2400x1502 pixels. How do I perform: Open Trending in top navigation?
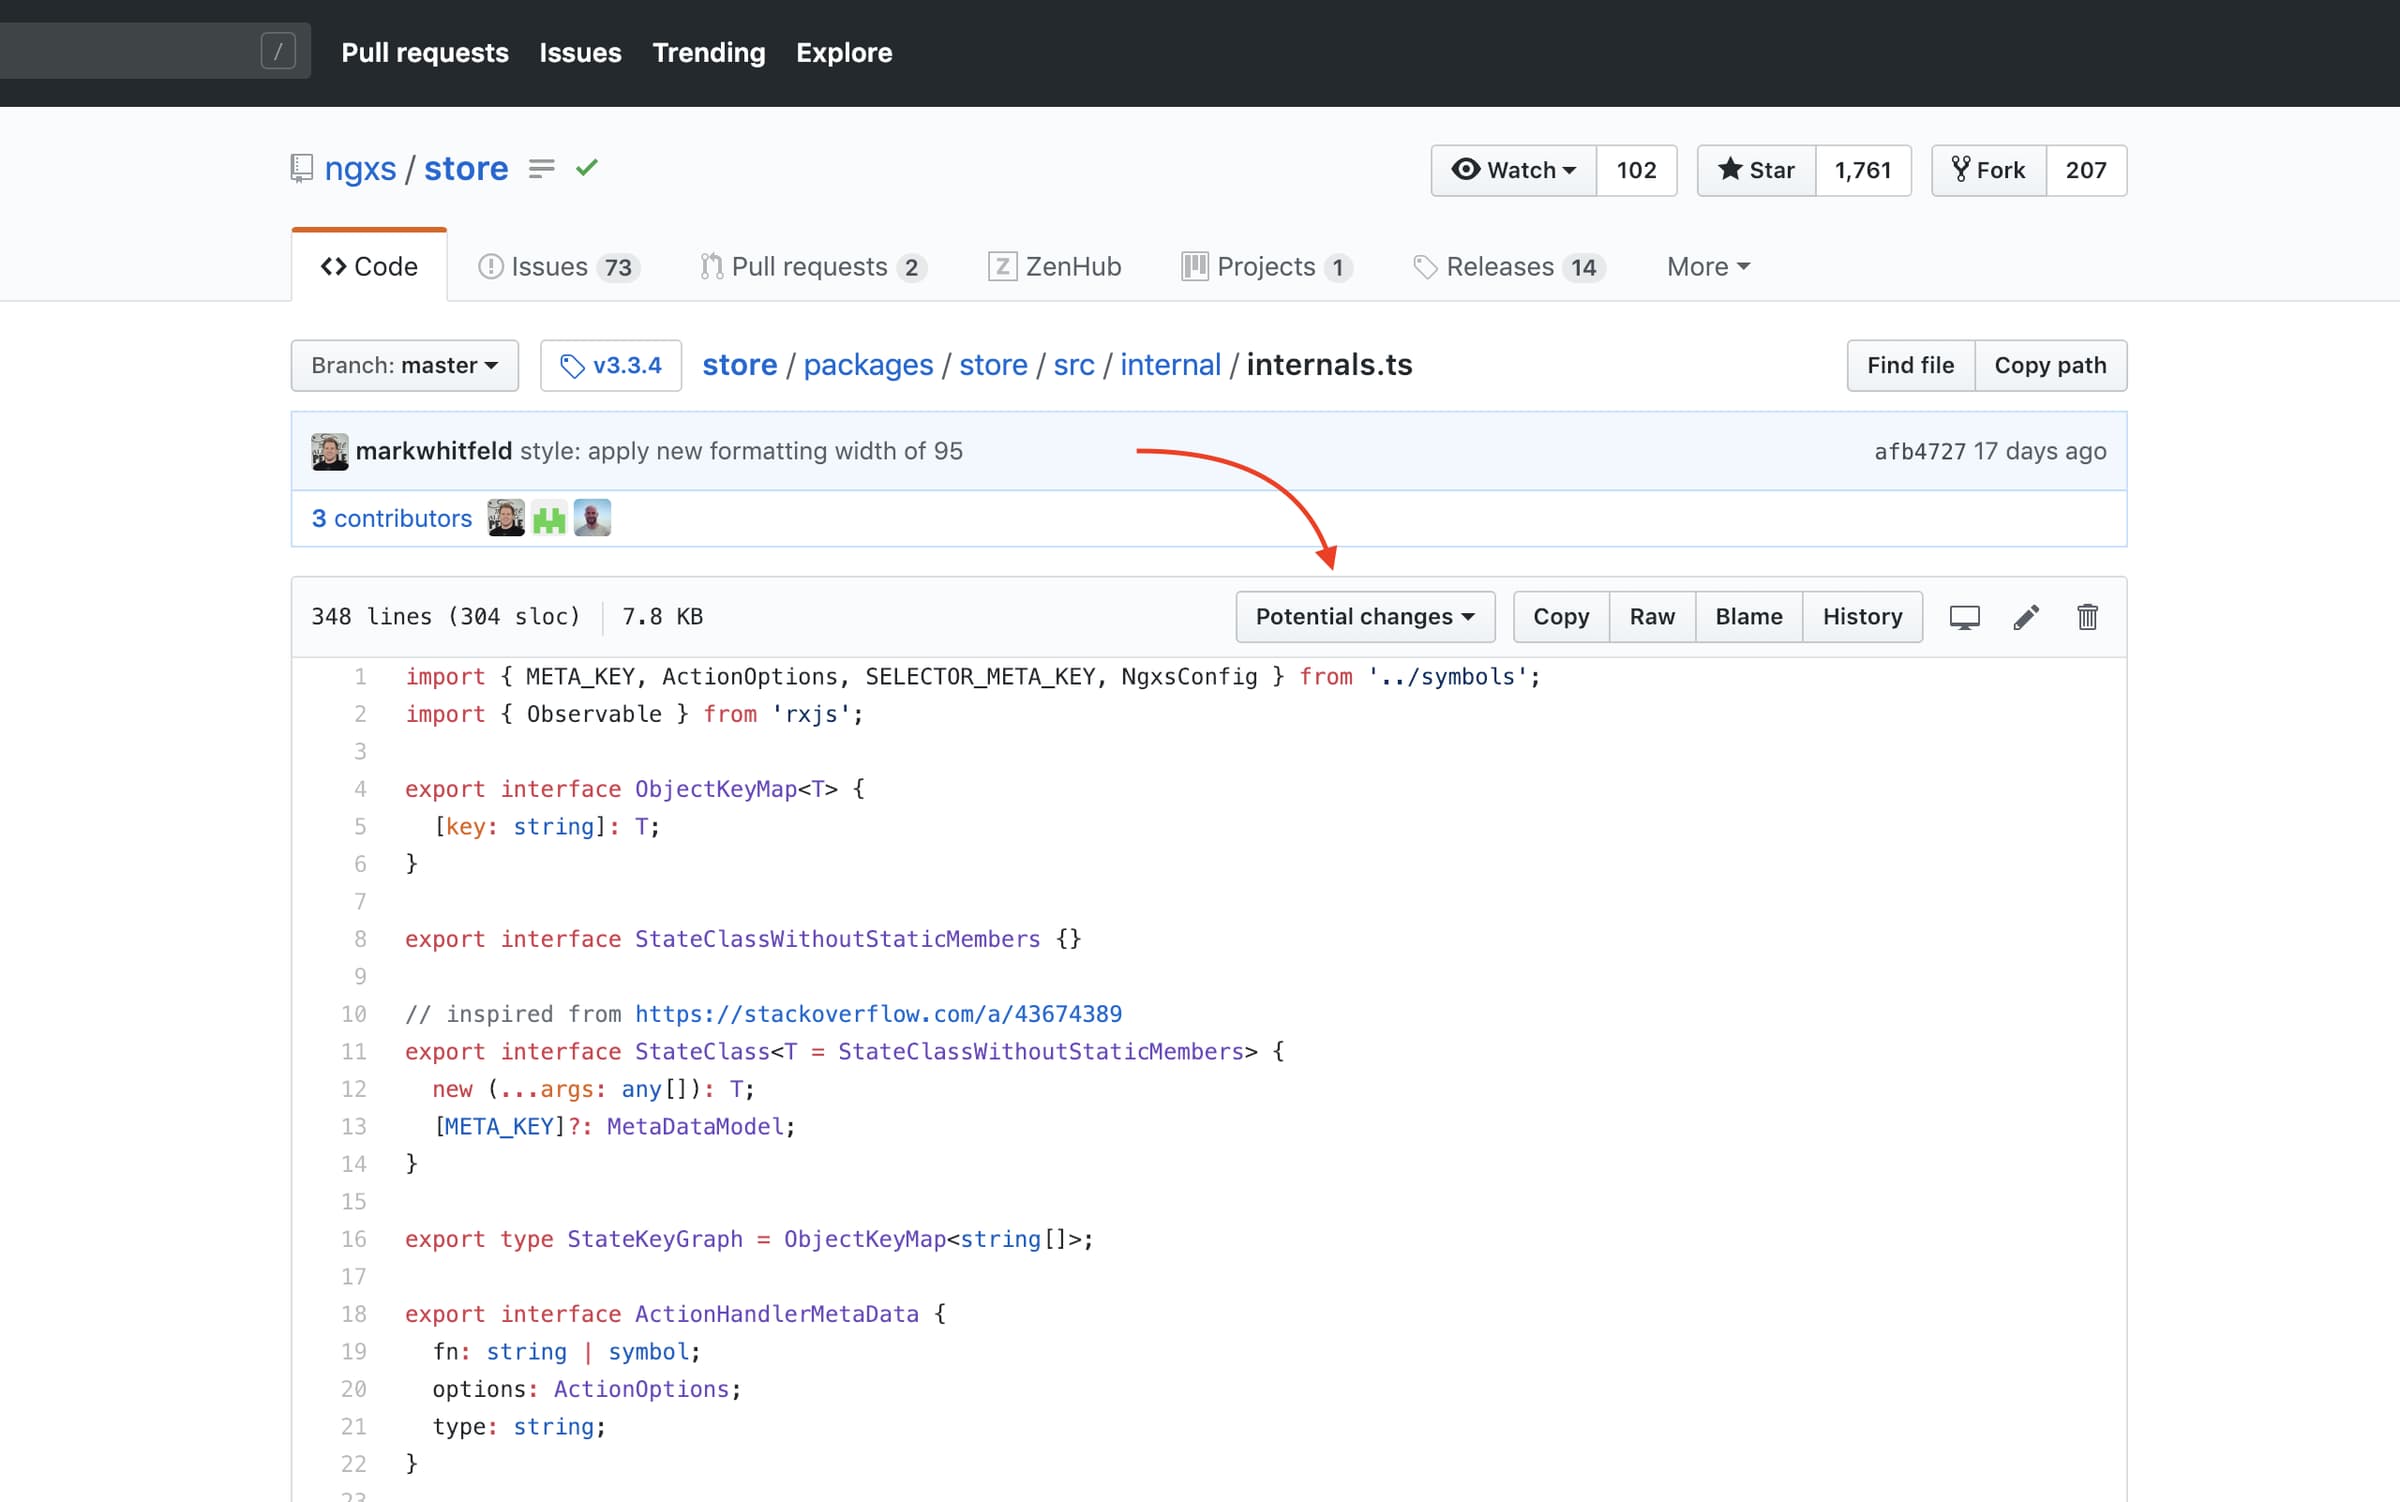[708, 52]
